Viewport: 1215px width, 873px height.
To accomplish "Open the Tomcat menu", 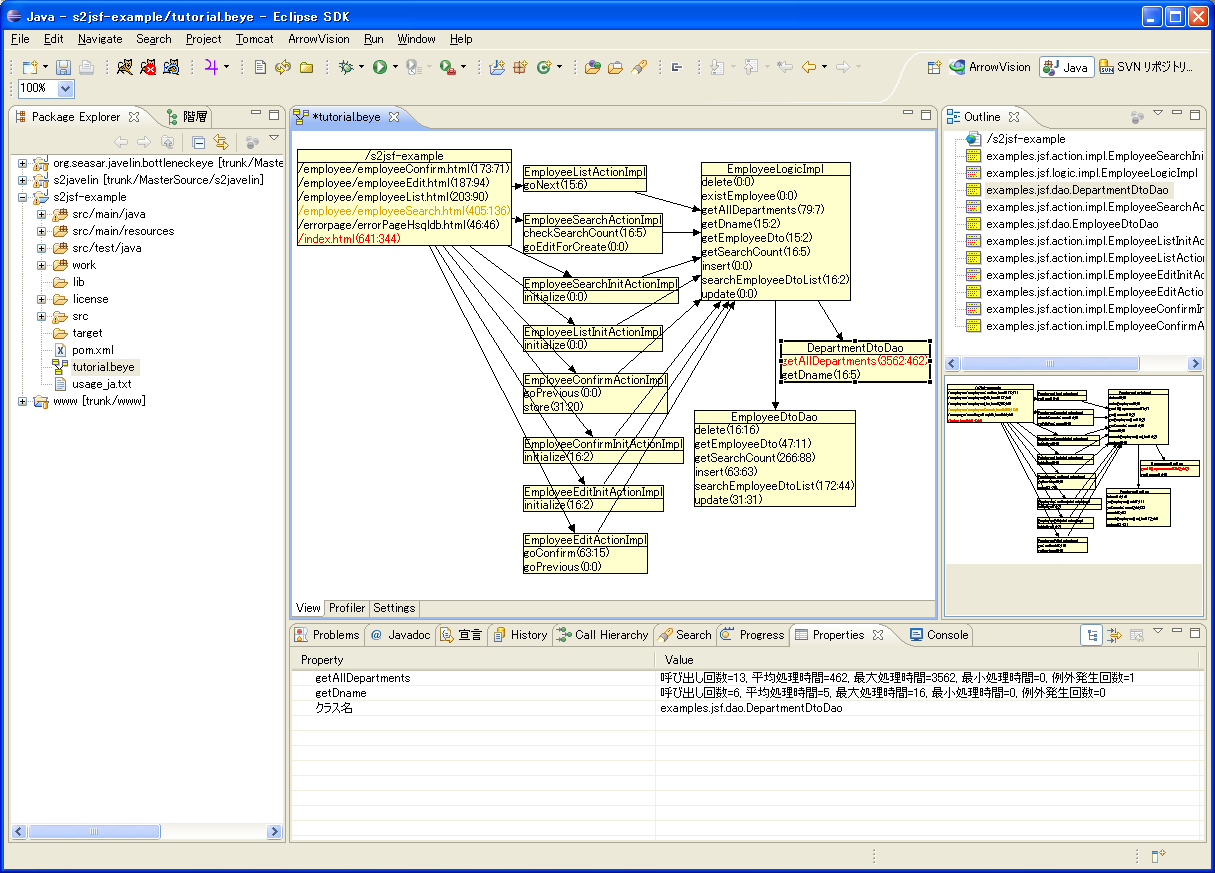I will coord(254,39).
